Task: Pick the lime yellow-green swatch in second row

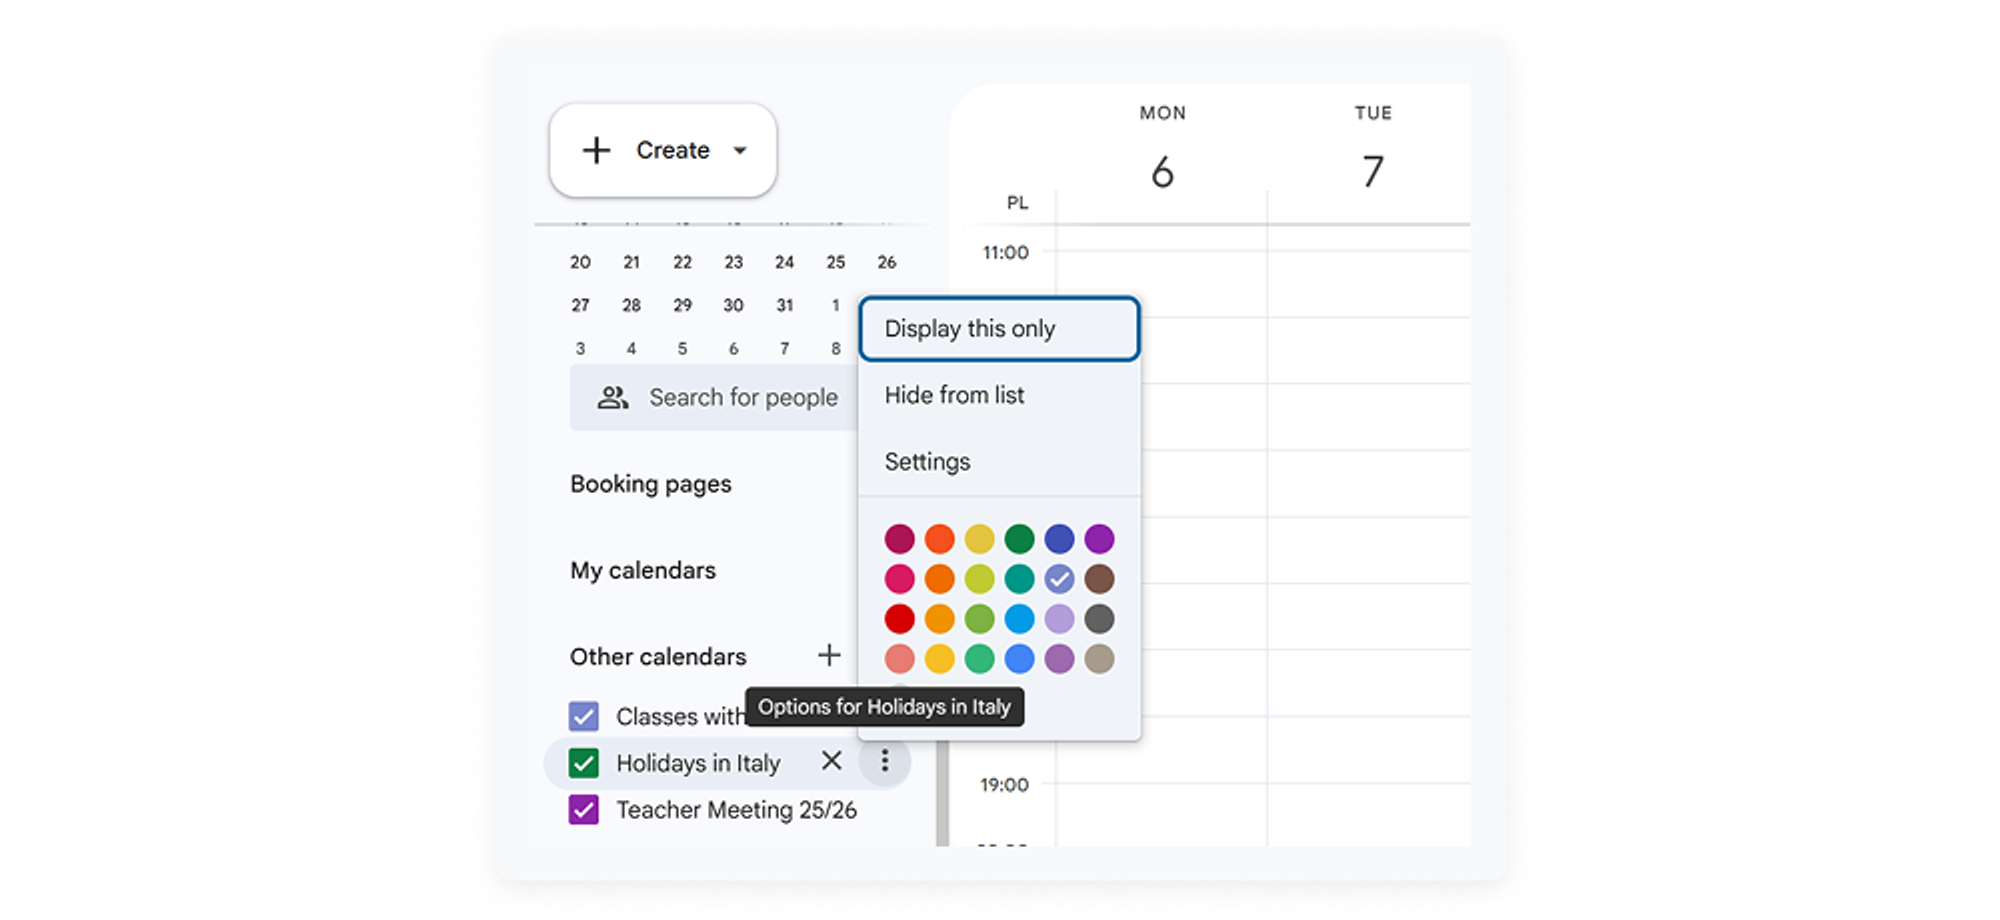Action: click(979, 579)
